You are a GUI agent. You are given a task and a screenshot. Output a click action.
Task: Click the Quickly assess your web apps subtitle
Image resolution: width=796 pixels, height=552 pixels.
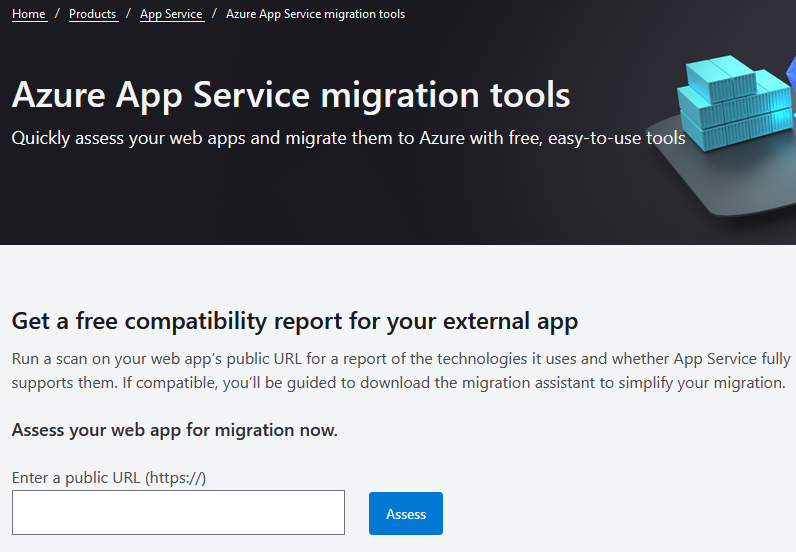tap(348, 138)
